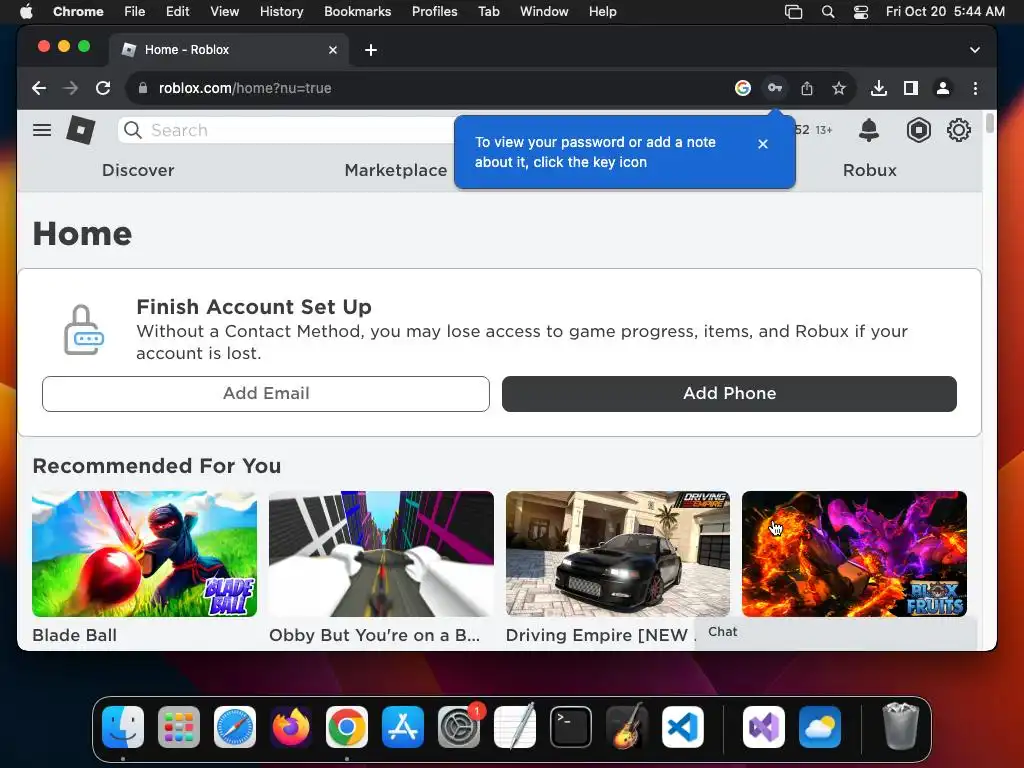Open a new tab with plus button

coord(371,50)
